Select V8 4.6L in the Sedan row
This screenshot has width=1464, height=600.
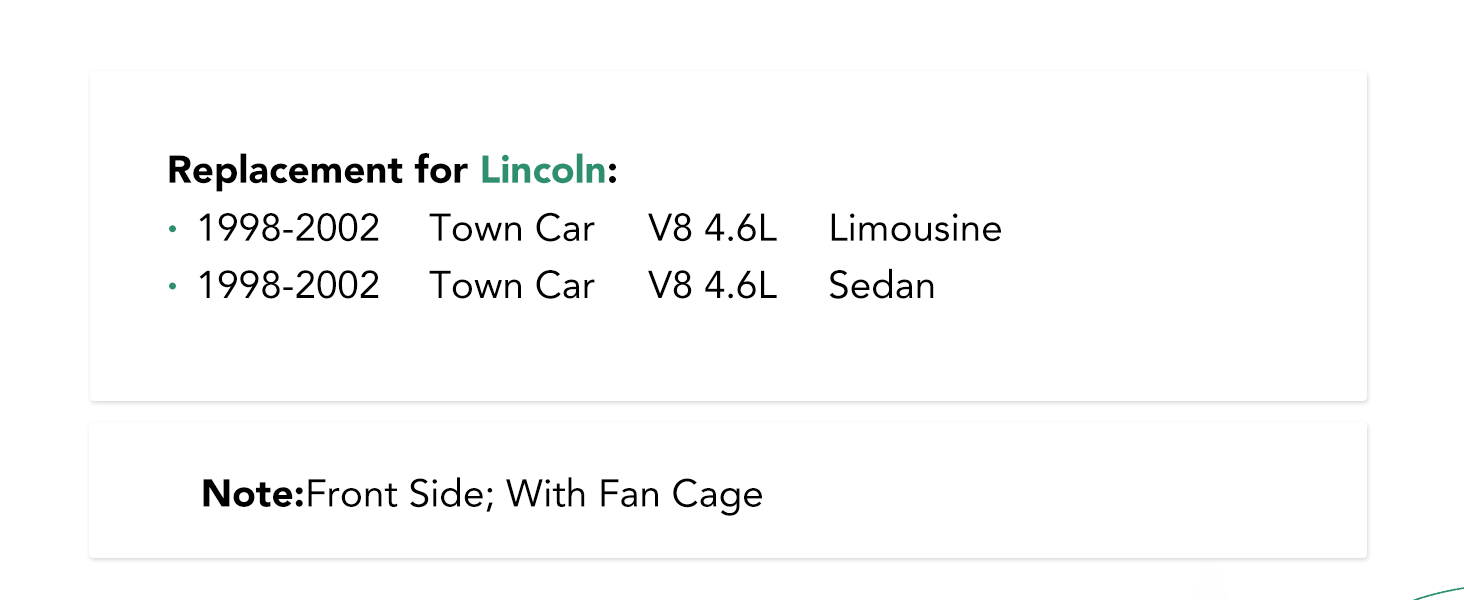tap(712, 286)
